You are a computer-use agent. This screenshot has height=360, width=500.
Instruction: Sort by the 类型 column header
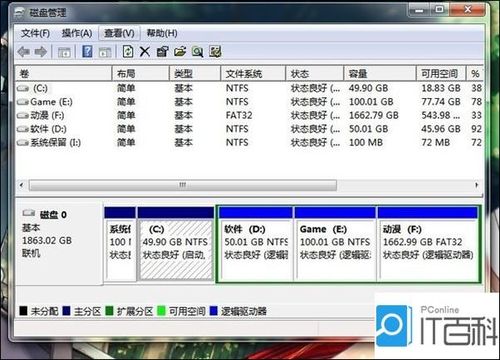pos(195,73)
